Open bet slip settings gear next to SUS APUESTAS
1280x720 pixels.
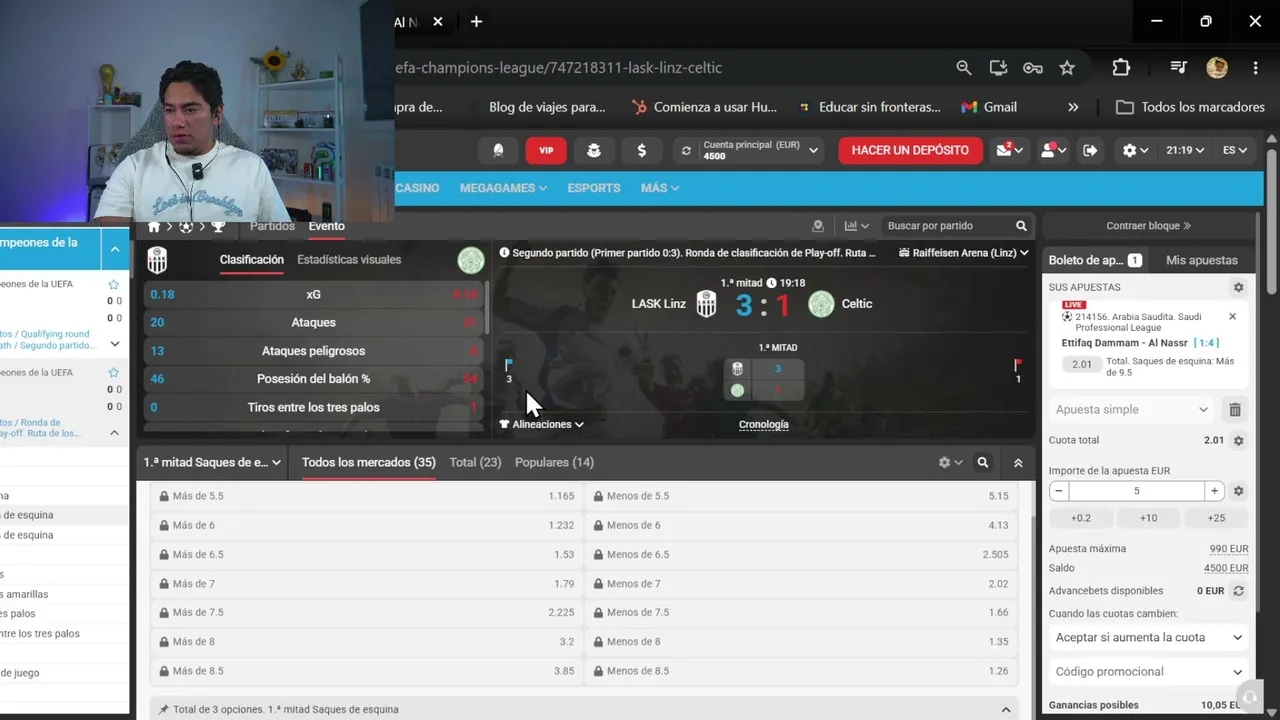click(x=1238, y=287)
